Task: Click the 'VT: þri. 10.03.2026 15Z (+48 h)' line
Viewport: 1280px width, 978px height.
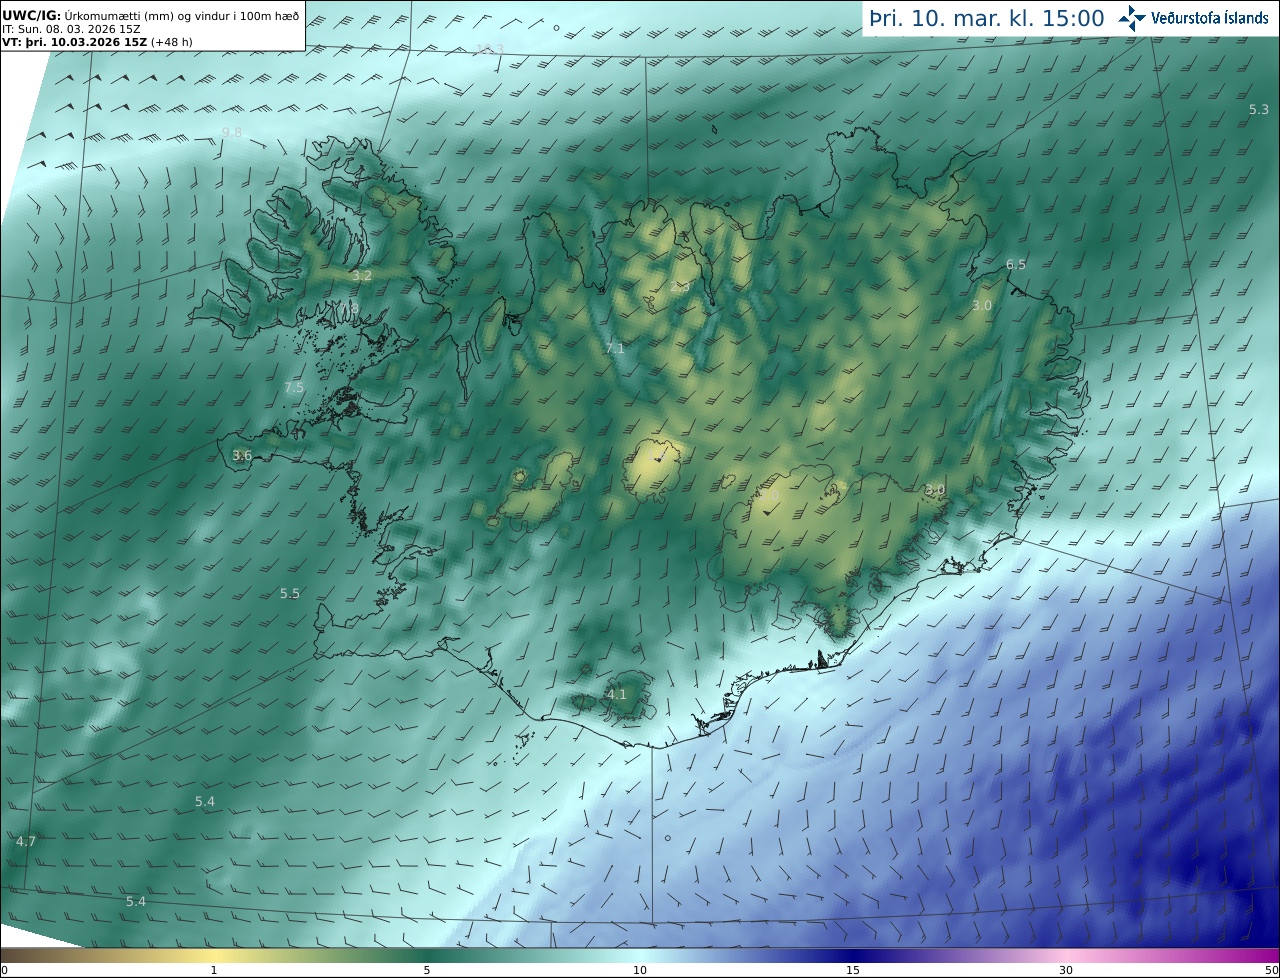Action: pos(98,42)
